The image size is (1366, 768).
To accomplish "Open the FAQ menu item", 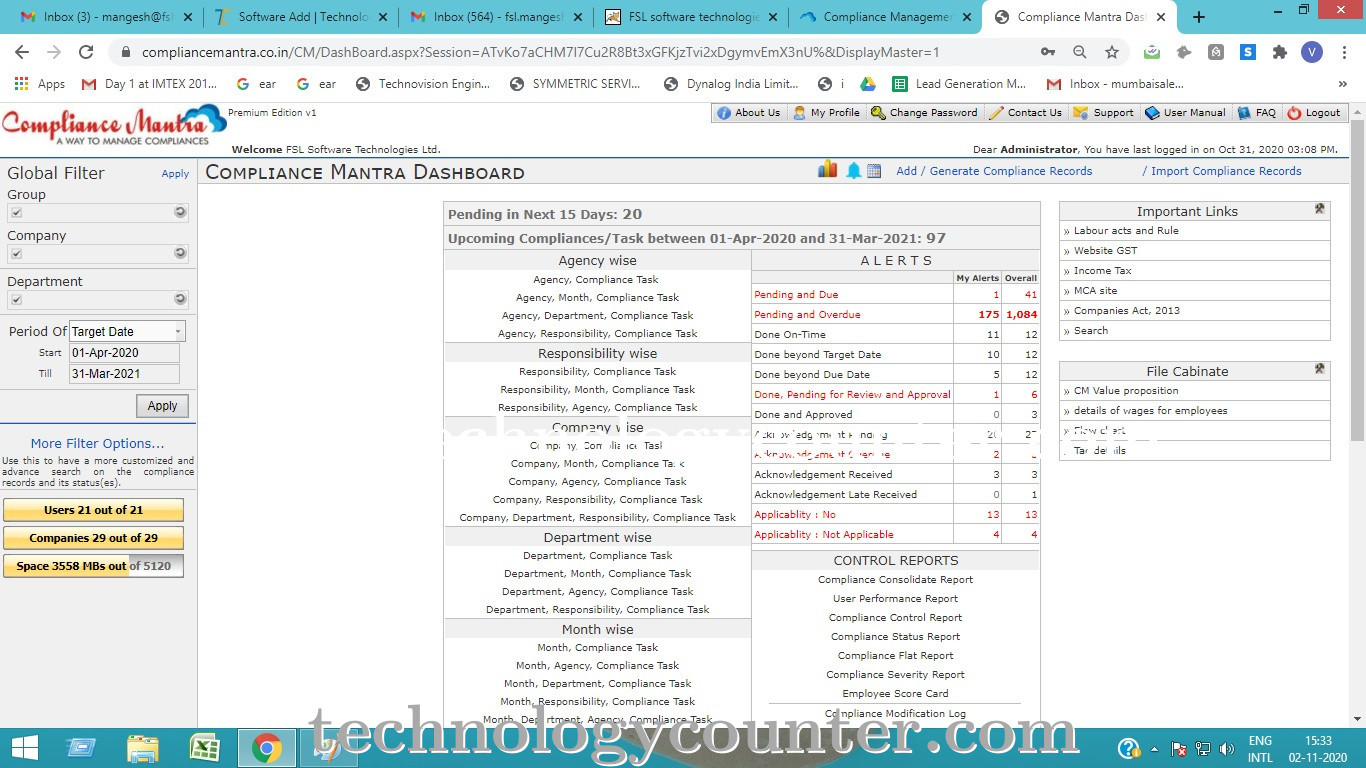I will tap(1257, 113).
